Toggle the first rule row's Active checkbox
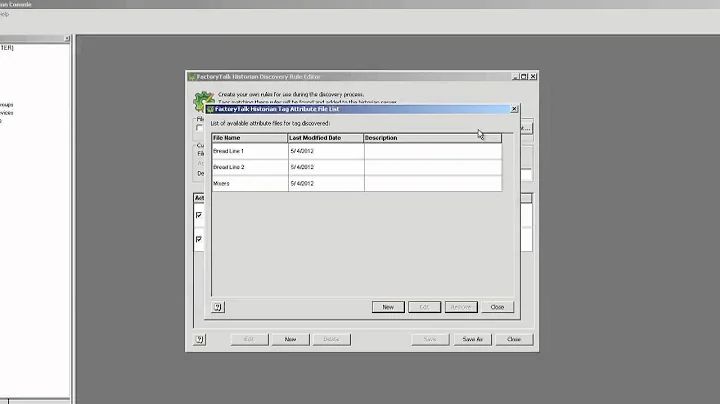This screenshot has height=404, width=720. tap(199, 215)
